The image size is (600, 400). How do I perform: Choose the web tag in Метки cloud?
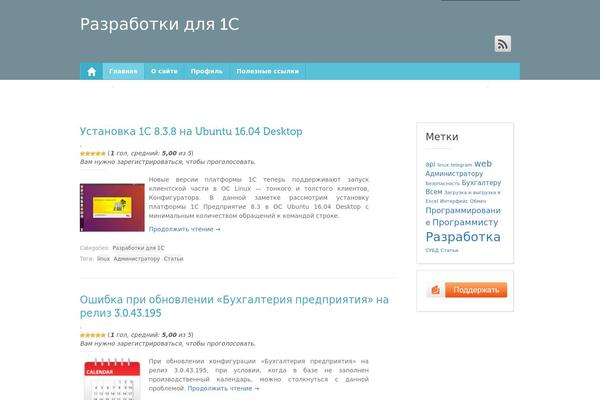click(483, 164)
